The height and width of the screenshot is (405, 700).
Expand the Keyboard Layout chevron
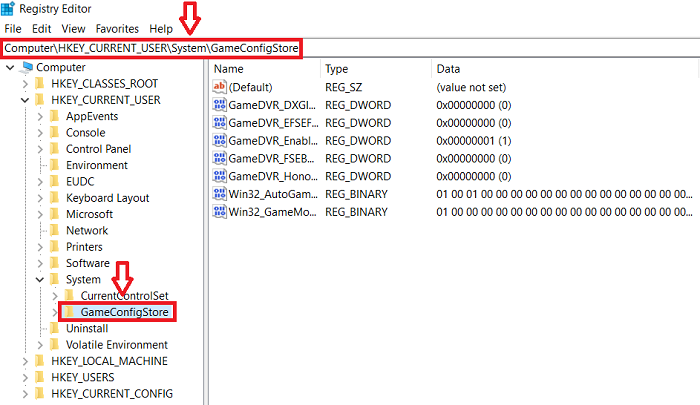click(40, 198)
